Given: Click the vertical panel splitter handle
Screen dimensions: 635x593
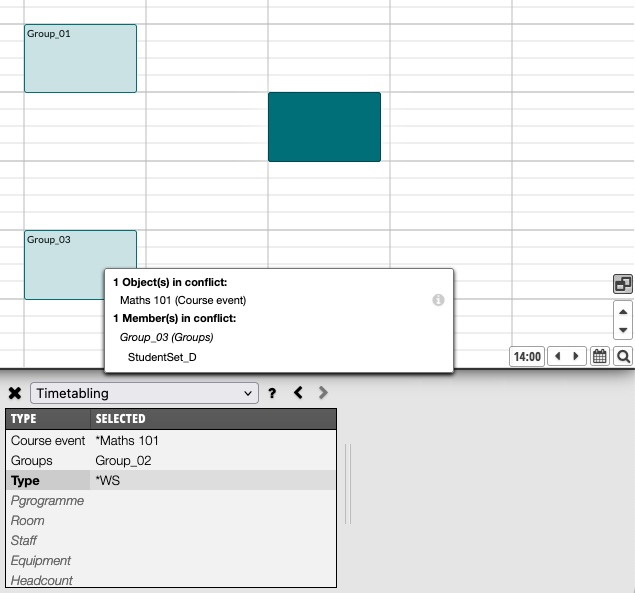Looking at the screenshot, I should coord(348,484).
